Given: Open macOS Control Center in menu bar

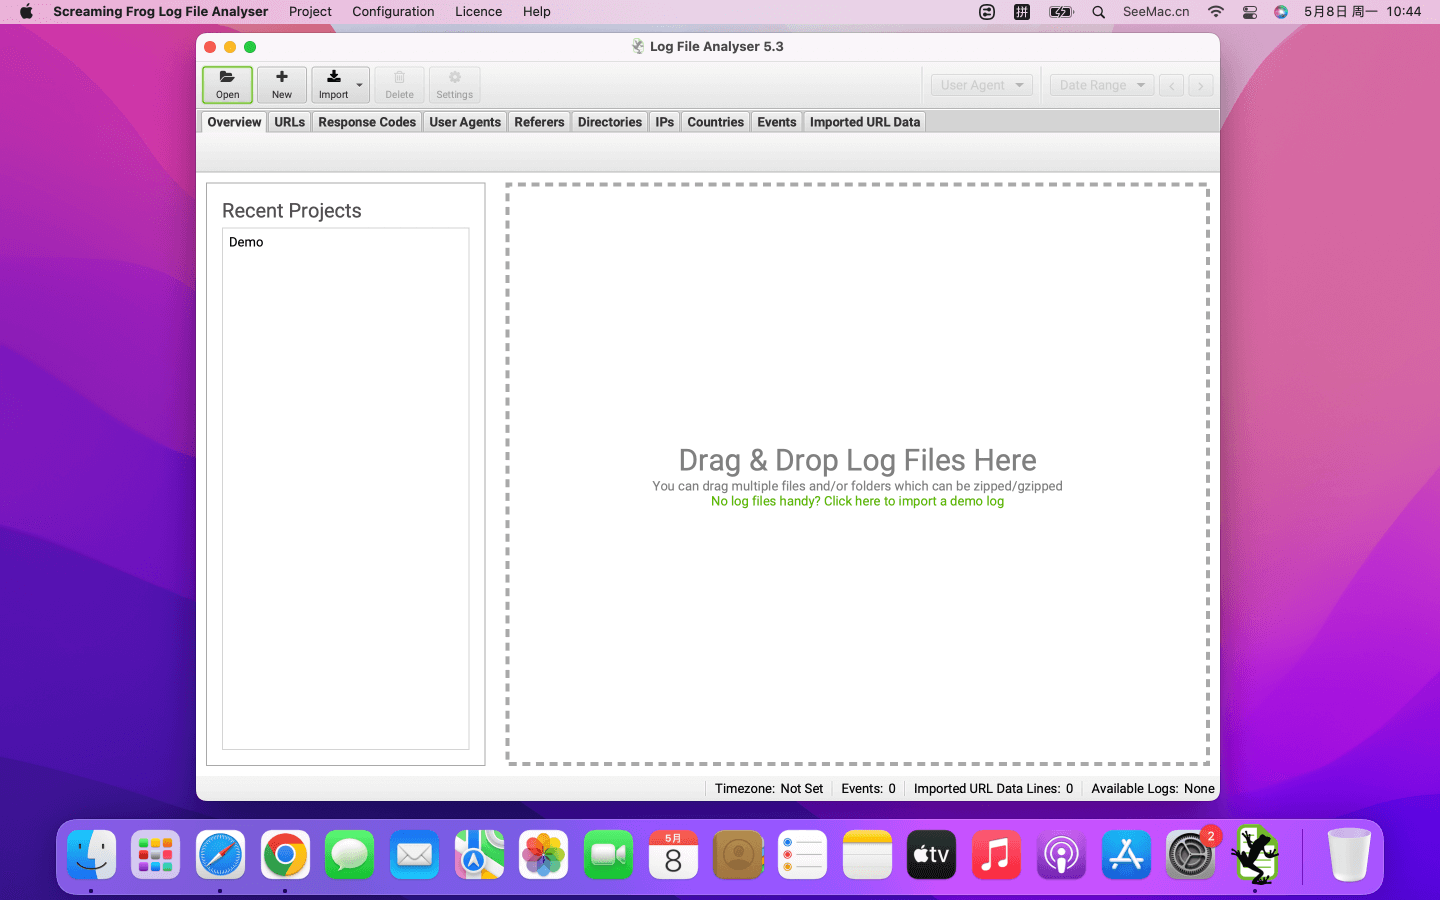Looking at the screenshot, I should (1250, 12).
